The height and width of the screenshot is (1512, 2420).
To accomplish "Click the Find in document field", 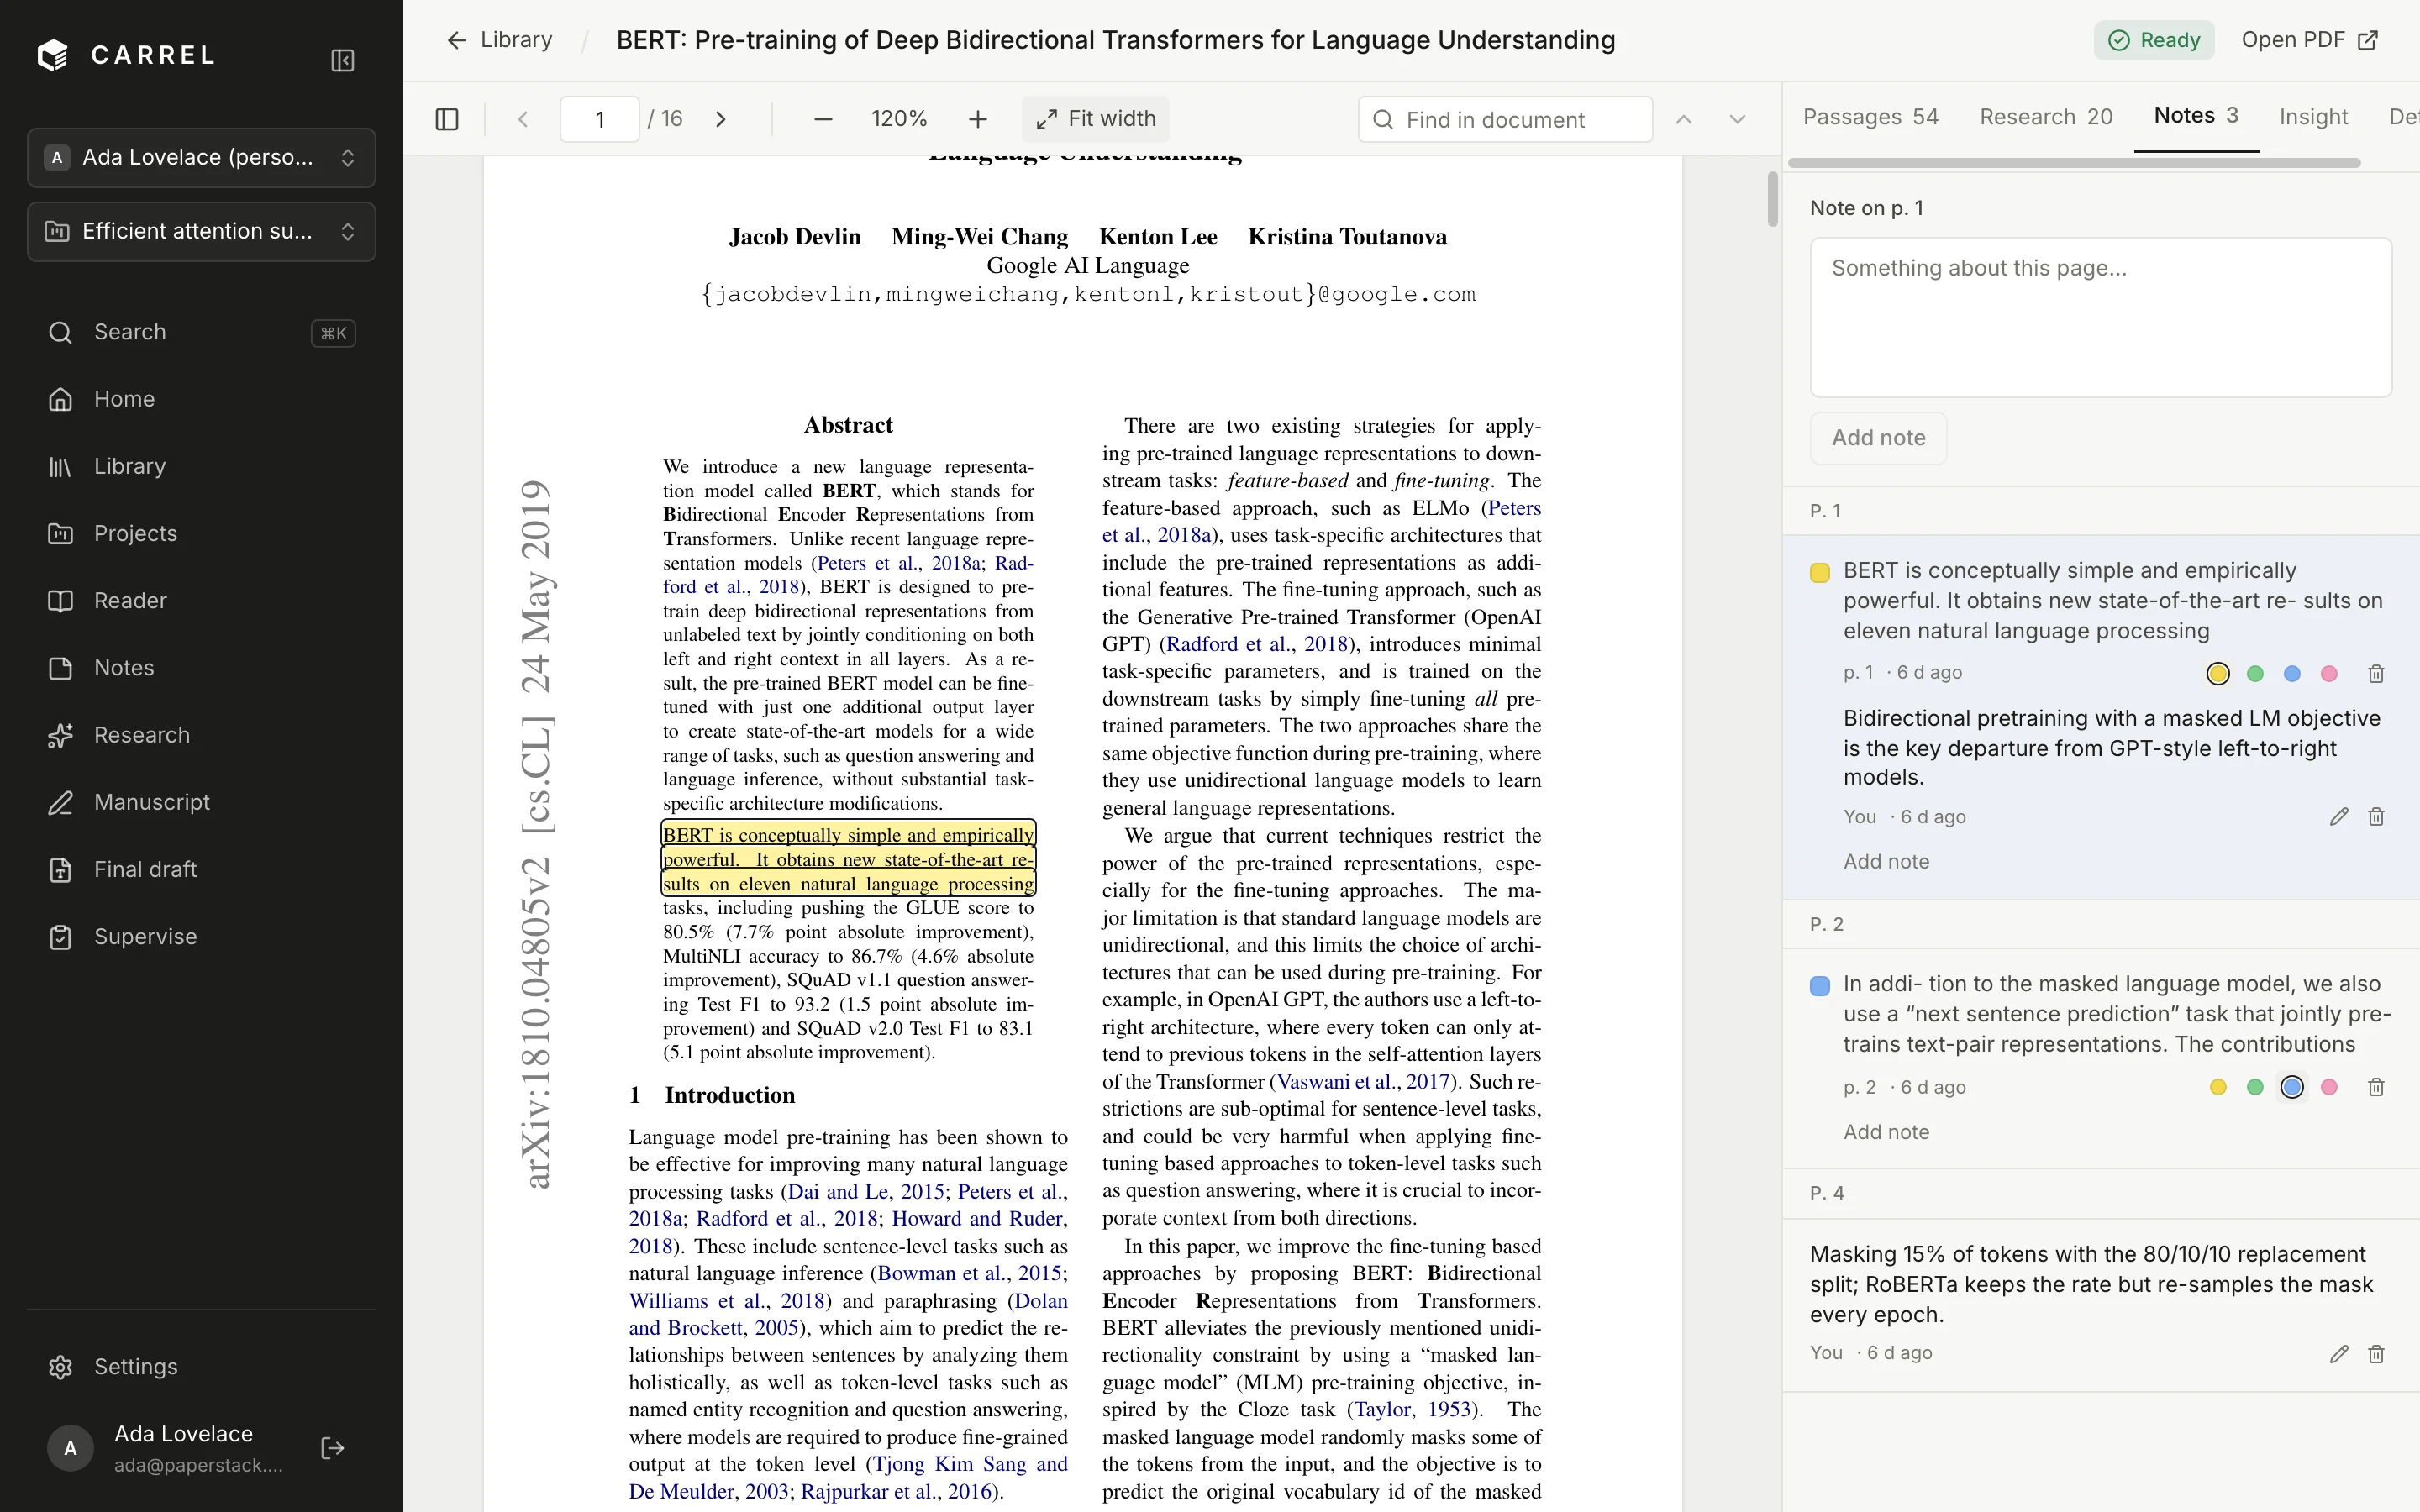I will pos(1505,120).
